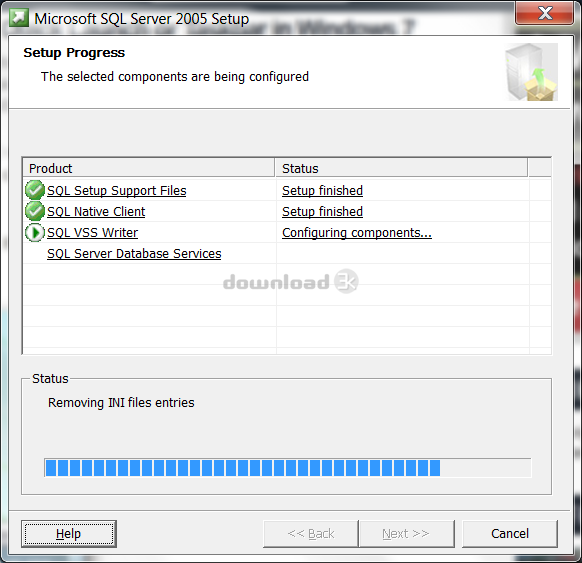
Task: Open the SQL Native Client link
Action: click(96, 212)
